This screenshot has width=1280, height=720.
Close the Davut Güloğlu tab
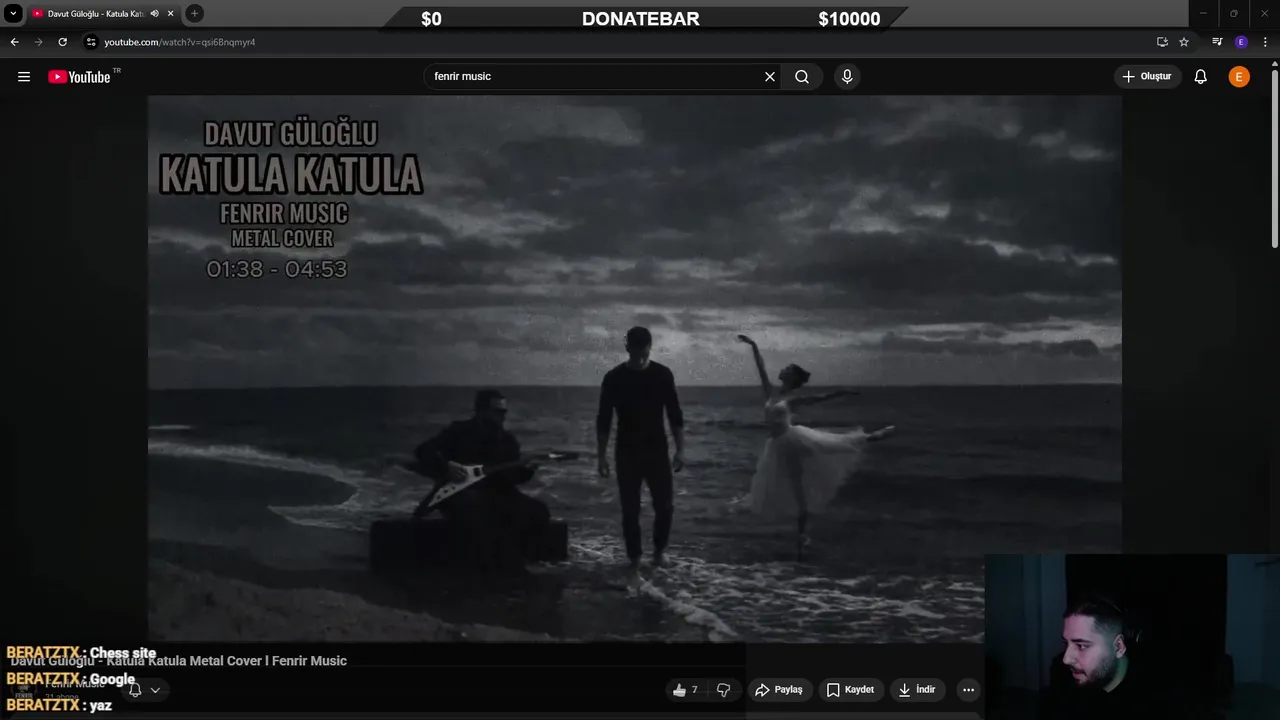[x=170, y=14]
